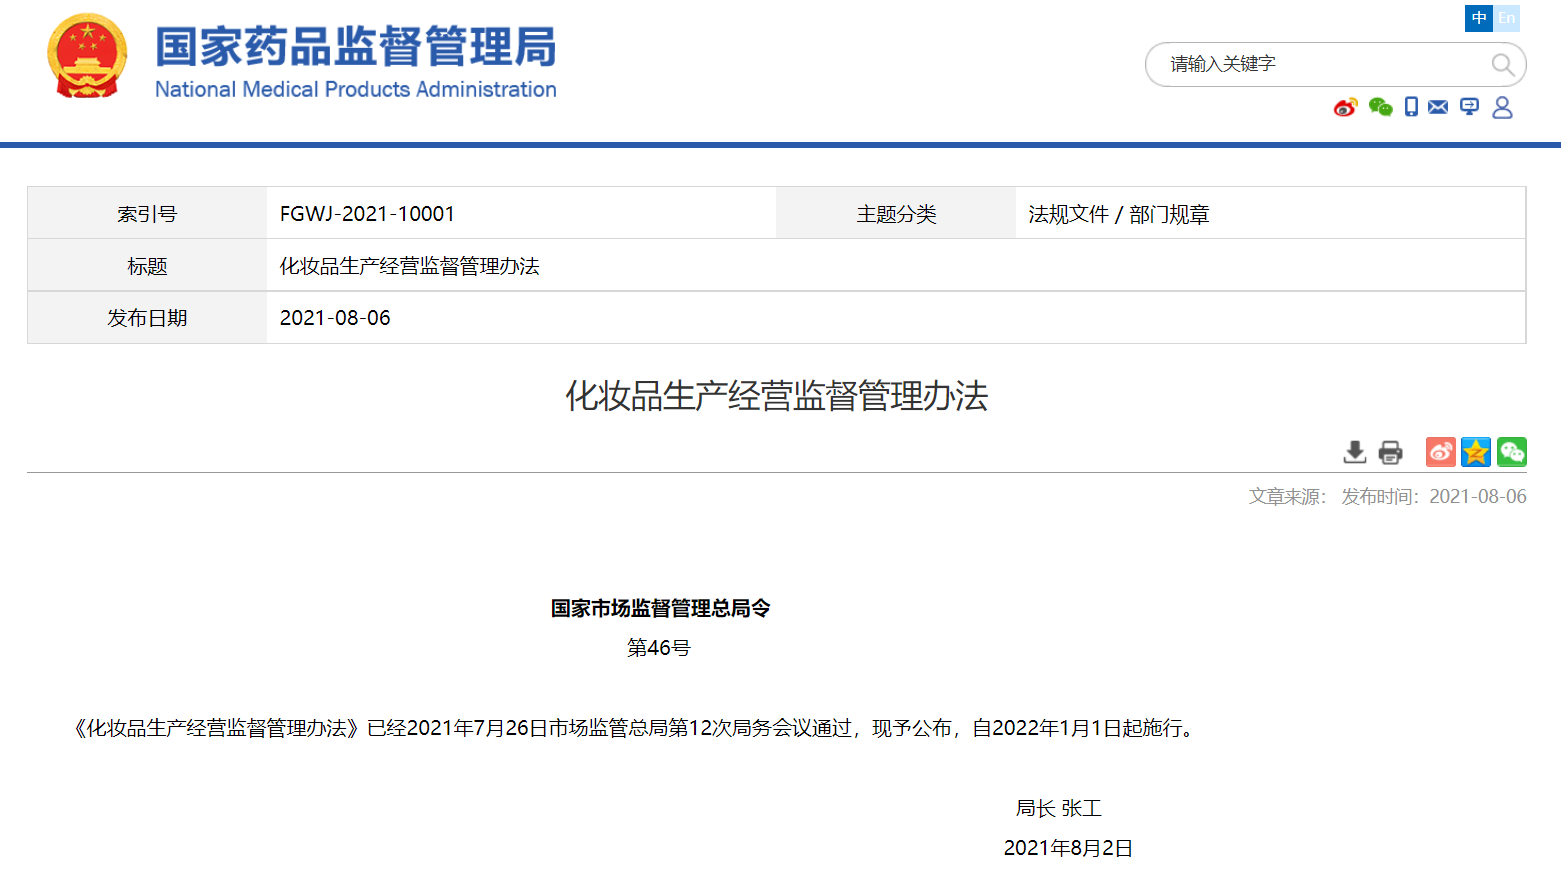
Task: Click the blue envelope email icon
Action: point(1438,107)
